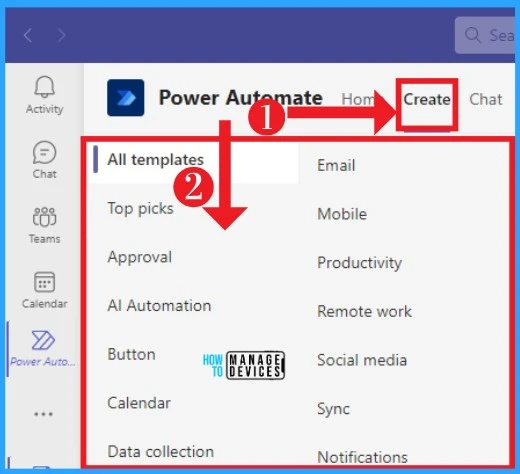The width and height of the screenshot is (520, 474).
Task: Select the Sync category
Action: coord(333,409)
